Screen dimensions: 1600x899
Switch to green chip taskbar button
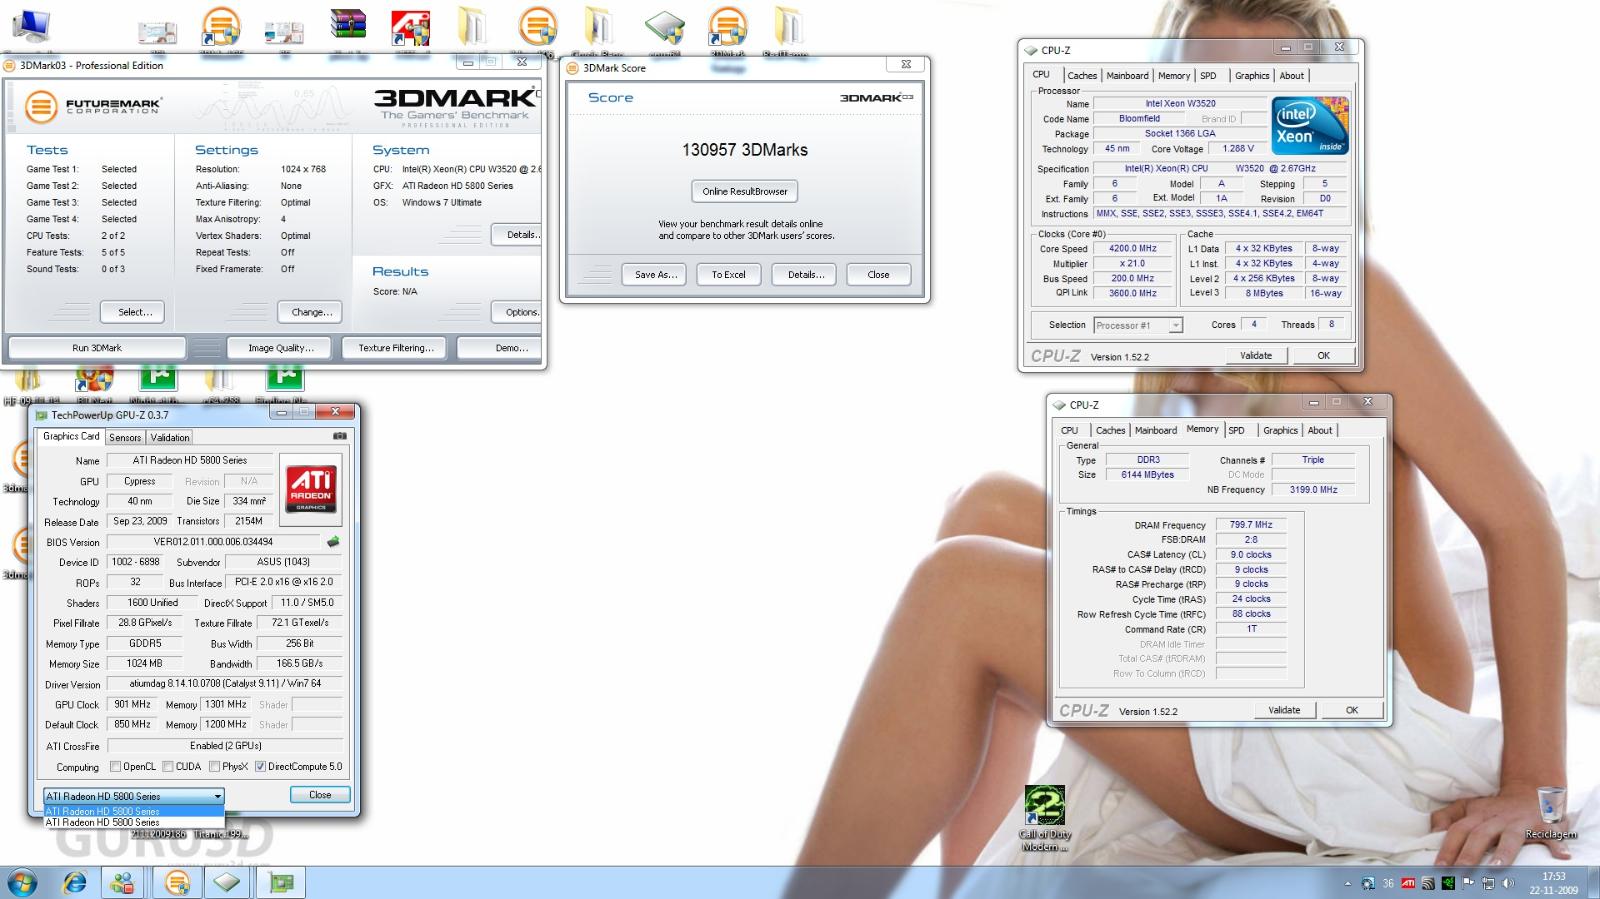click(227, 883)
